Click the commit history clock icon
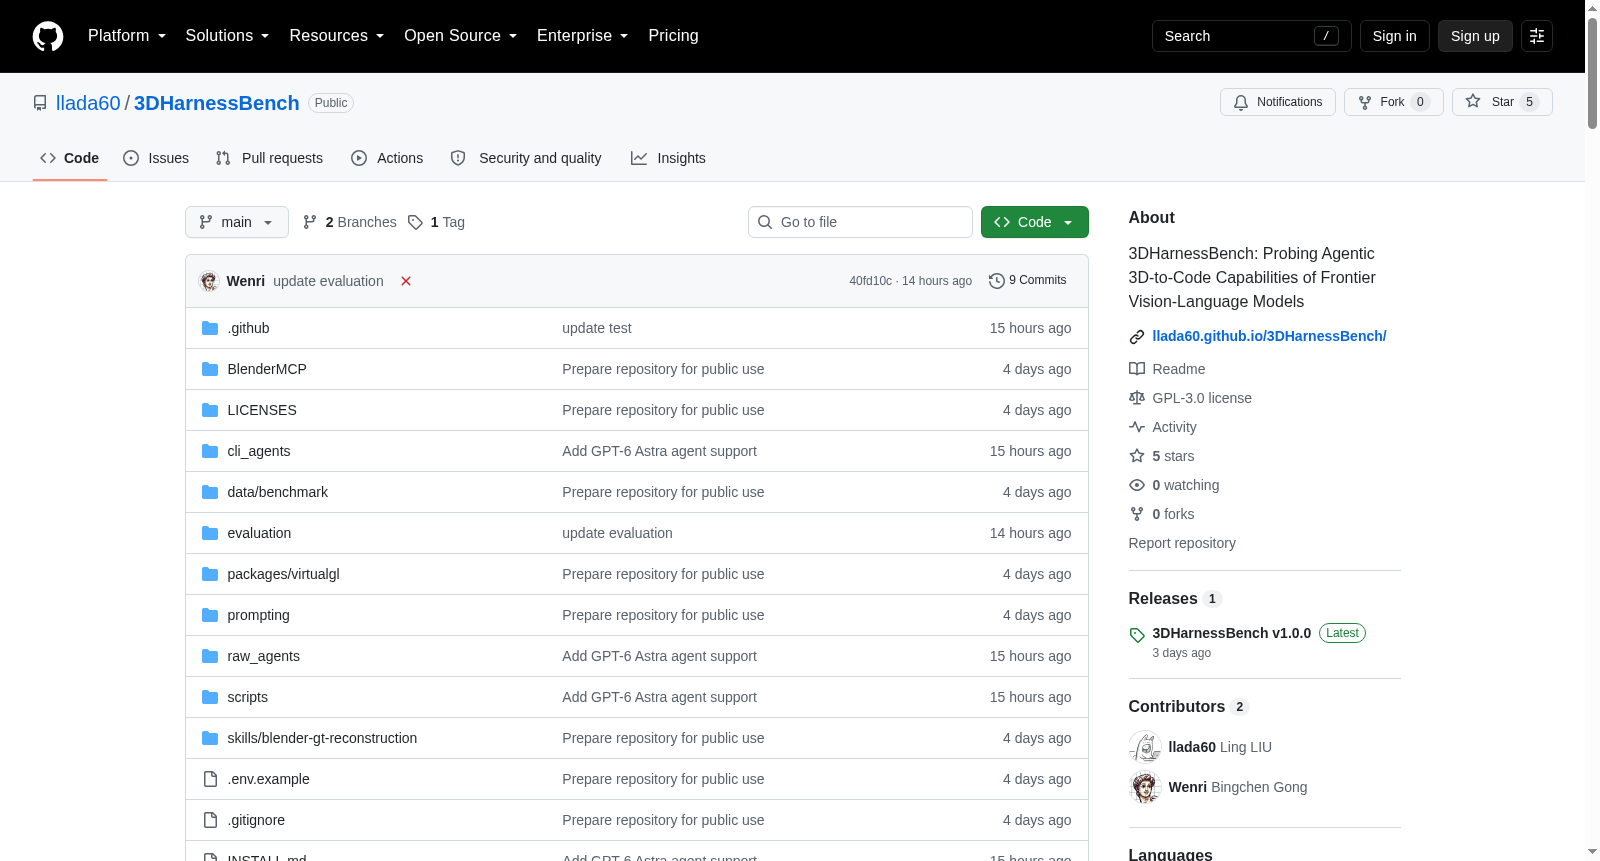 [996, 281]
